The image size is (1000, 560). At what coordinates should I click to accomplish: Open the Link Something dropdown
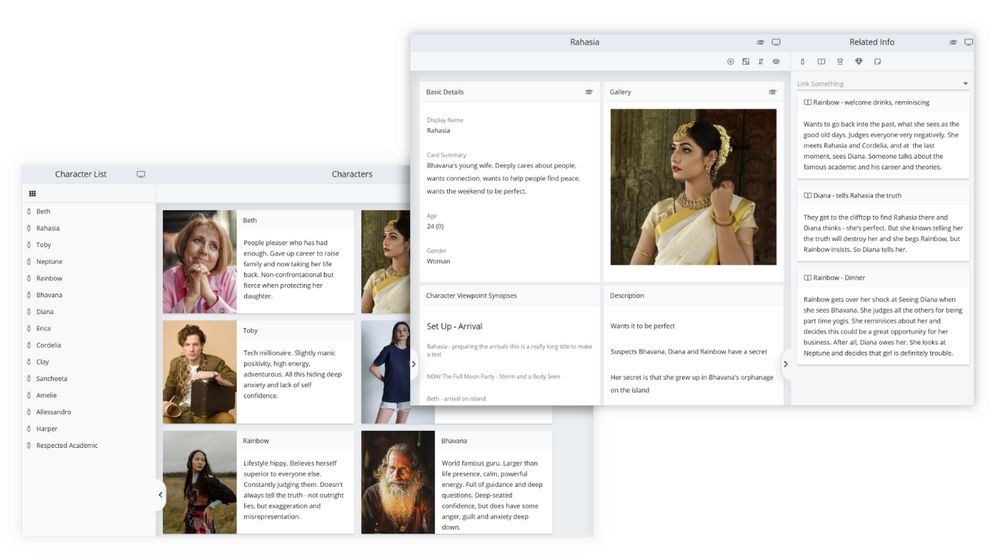click(883, 84)
